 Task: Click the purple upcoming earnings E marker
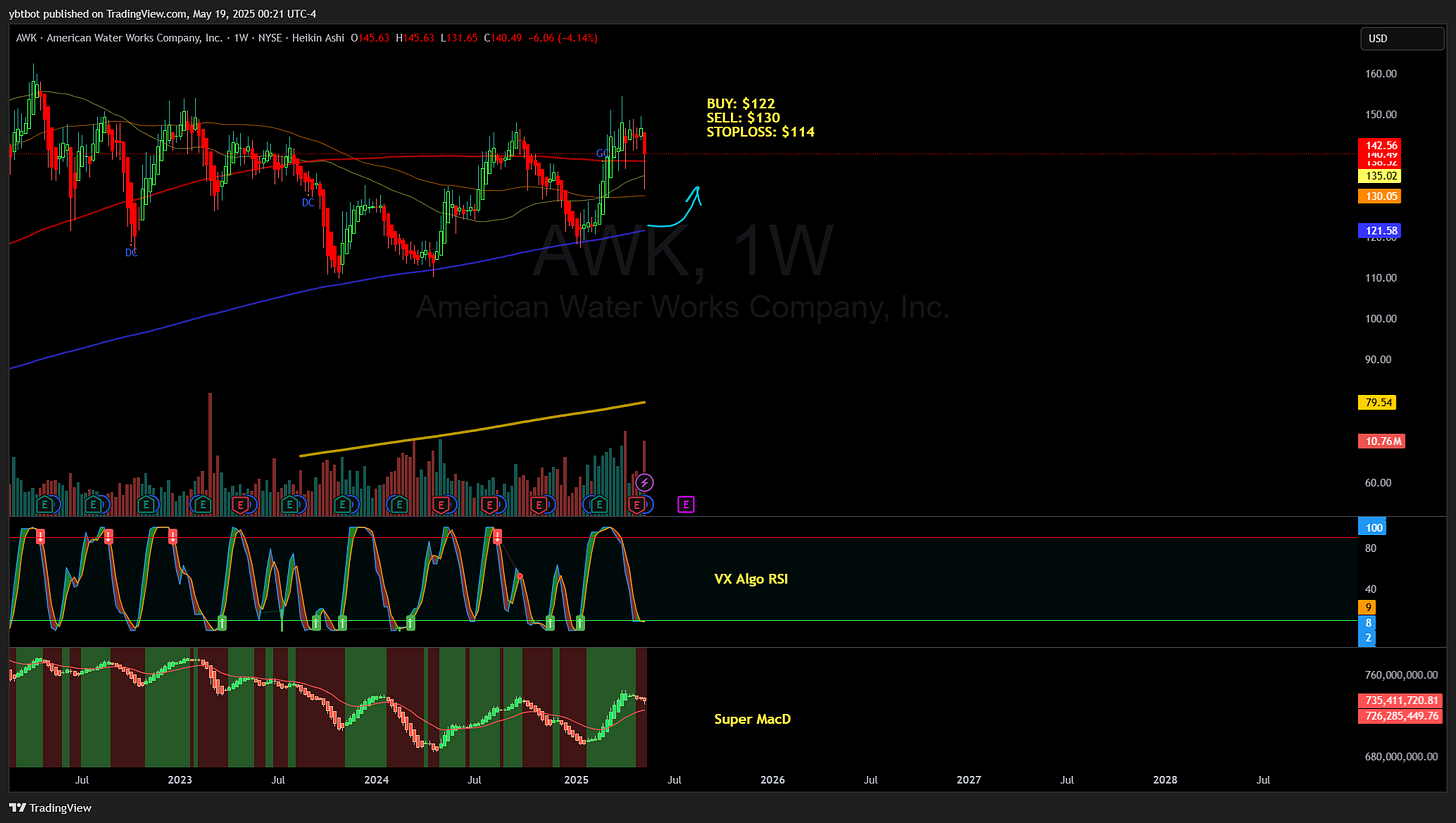point(686,504)
